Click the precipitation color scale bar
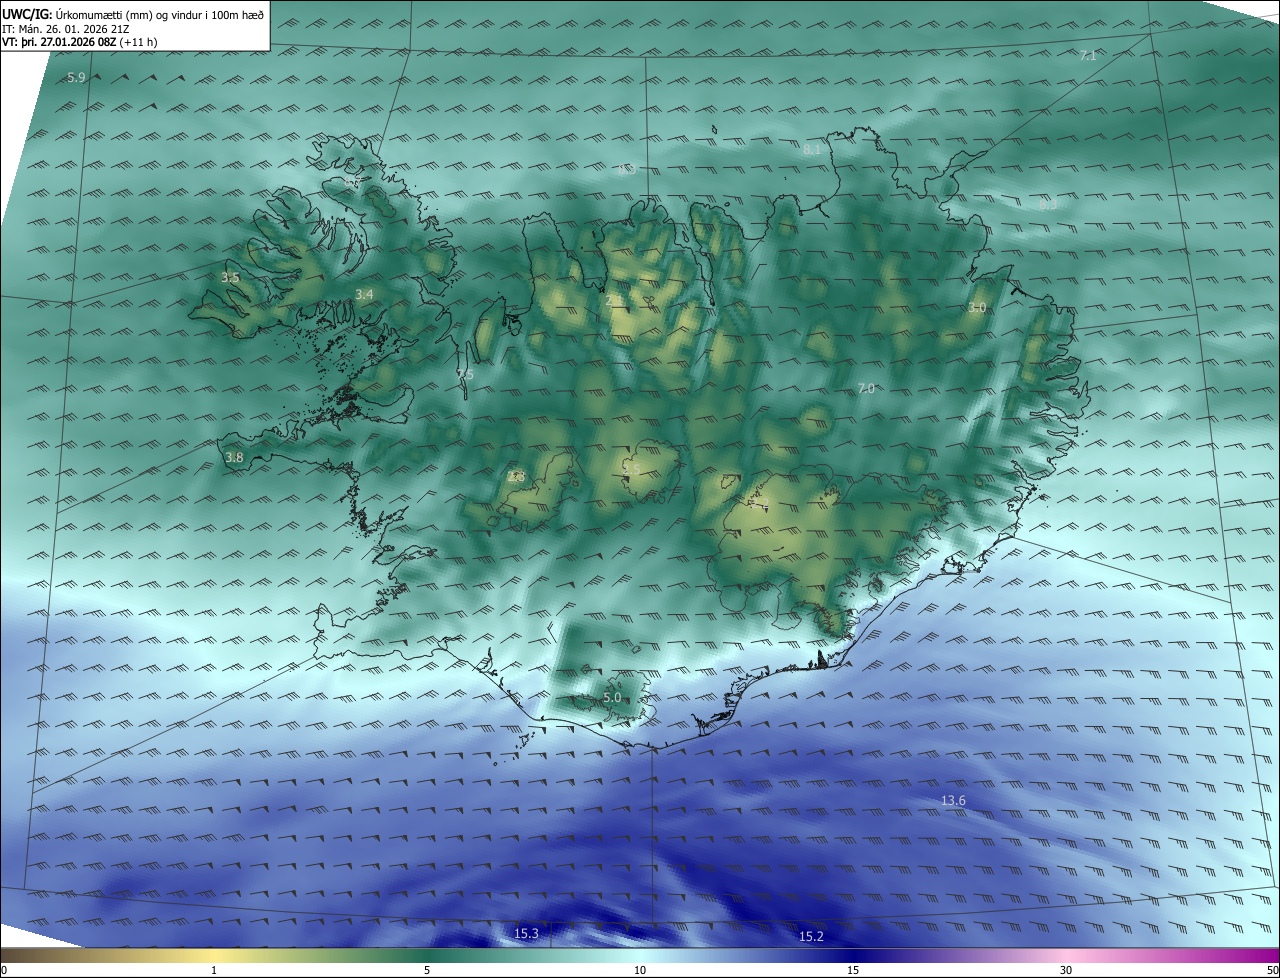 point(640,956)
